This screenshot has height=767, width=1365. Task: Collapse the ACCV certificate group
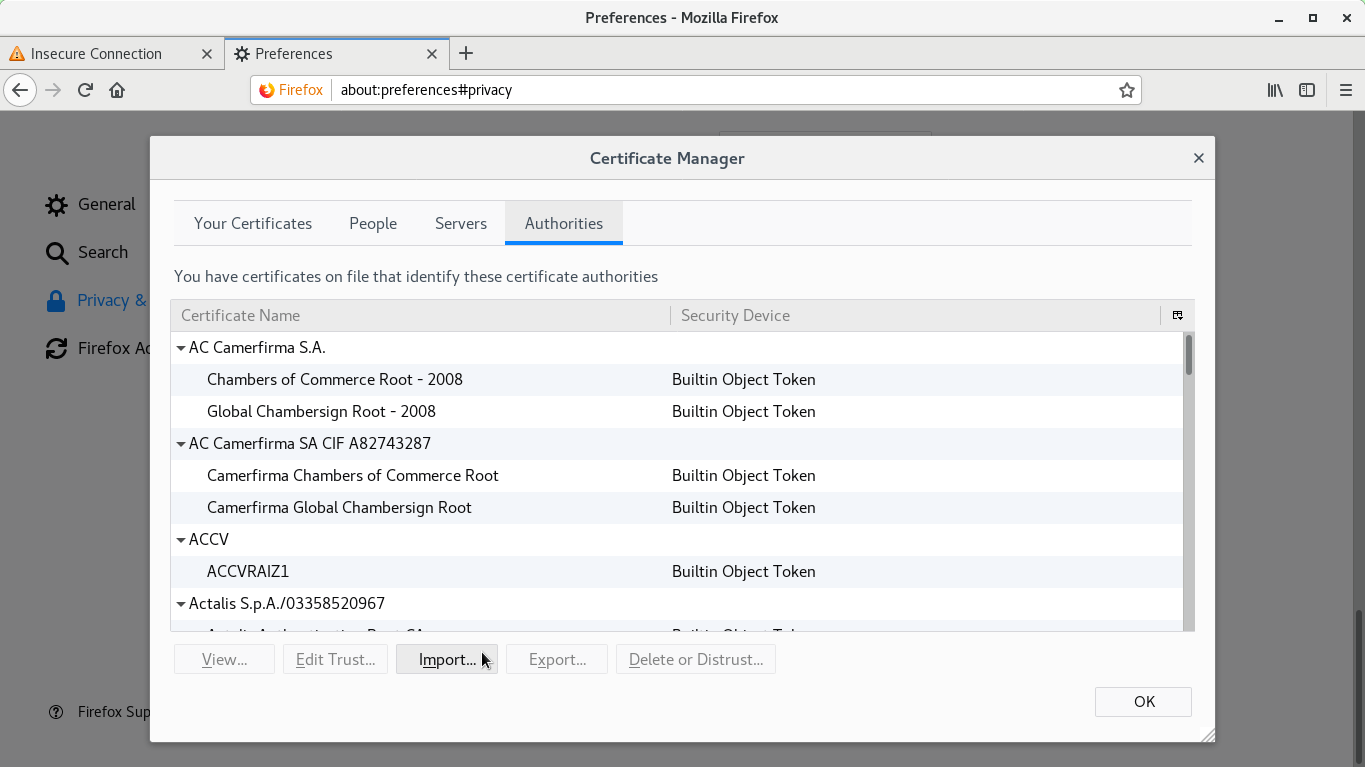(x=181, y=539)
